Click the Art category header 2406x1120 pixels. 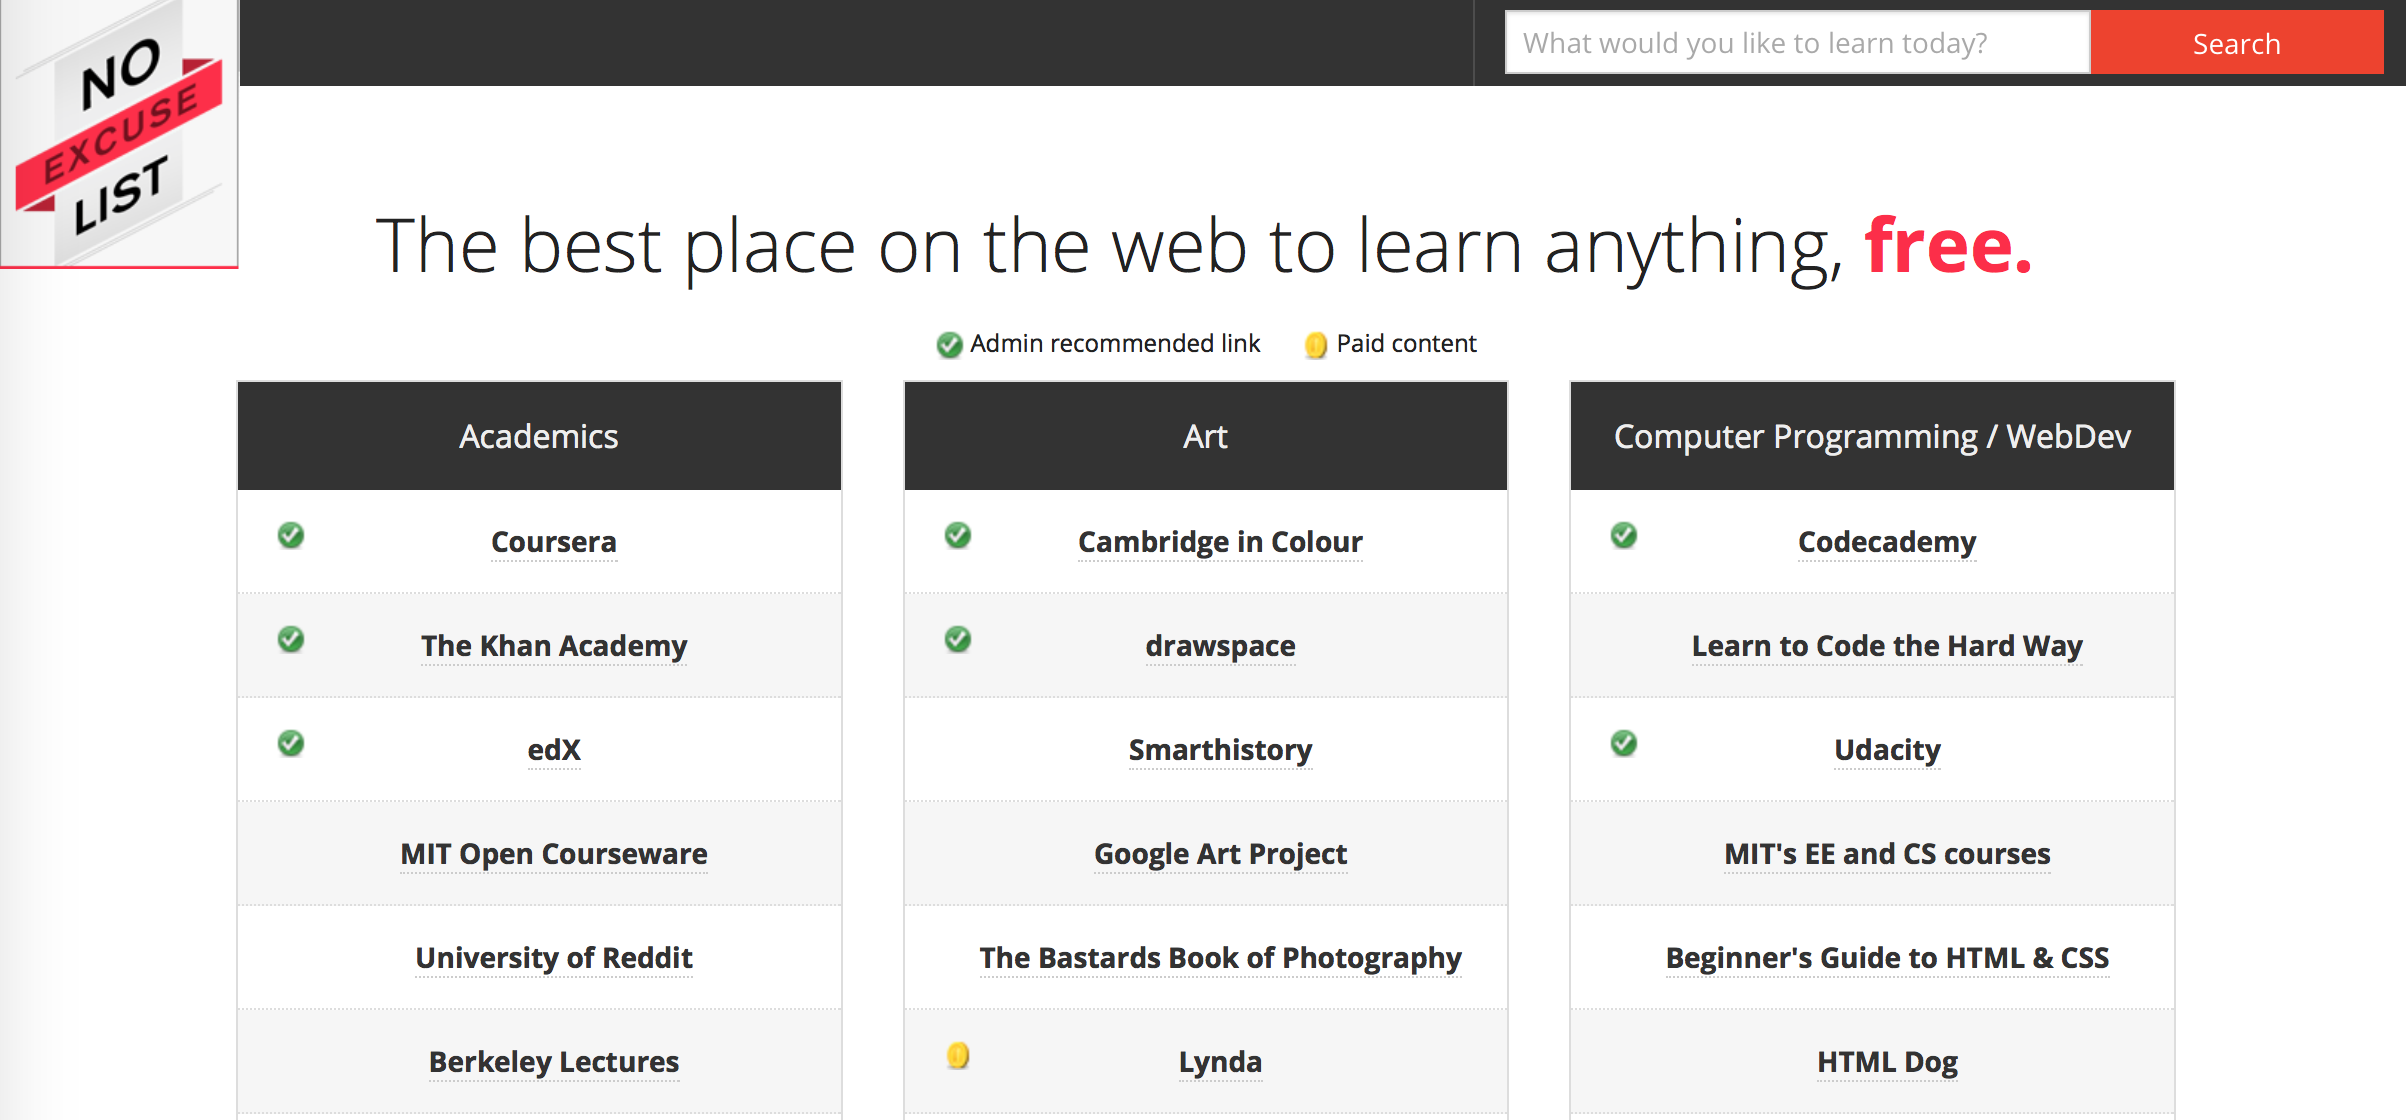coord(1205,436)
